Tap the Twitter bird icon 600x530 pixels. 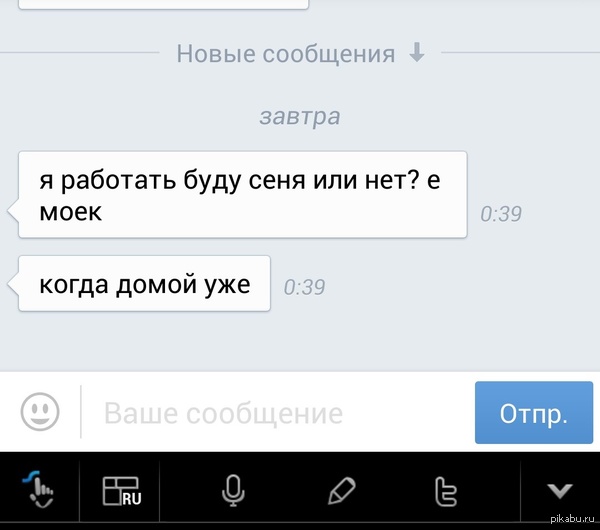tap(446, 491)
